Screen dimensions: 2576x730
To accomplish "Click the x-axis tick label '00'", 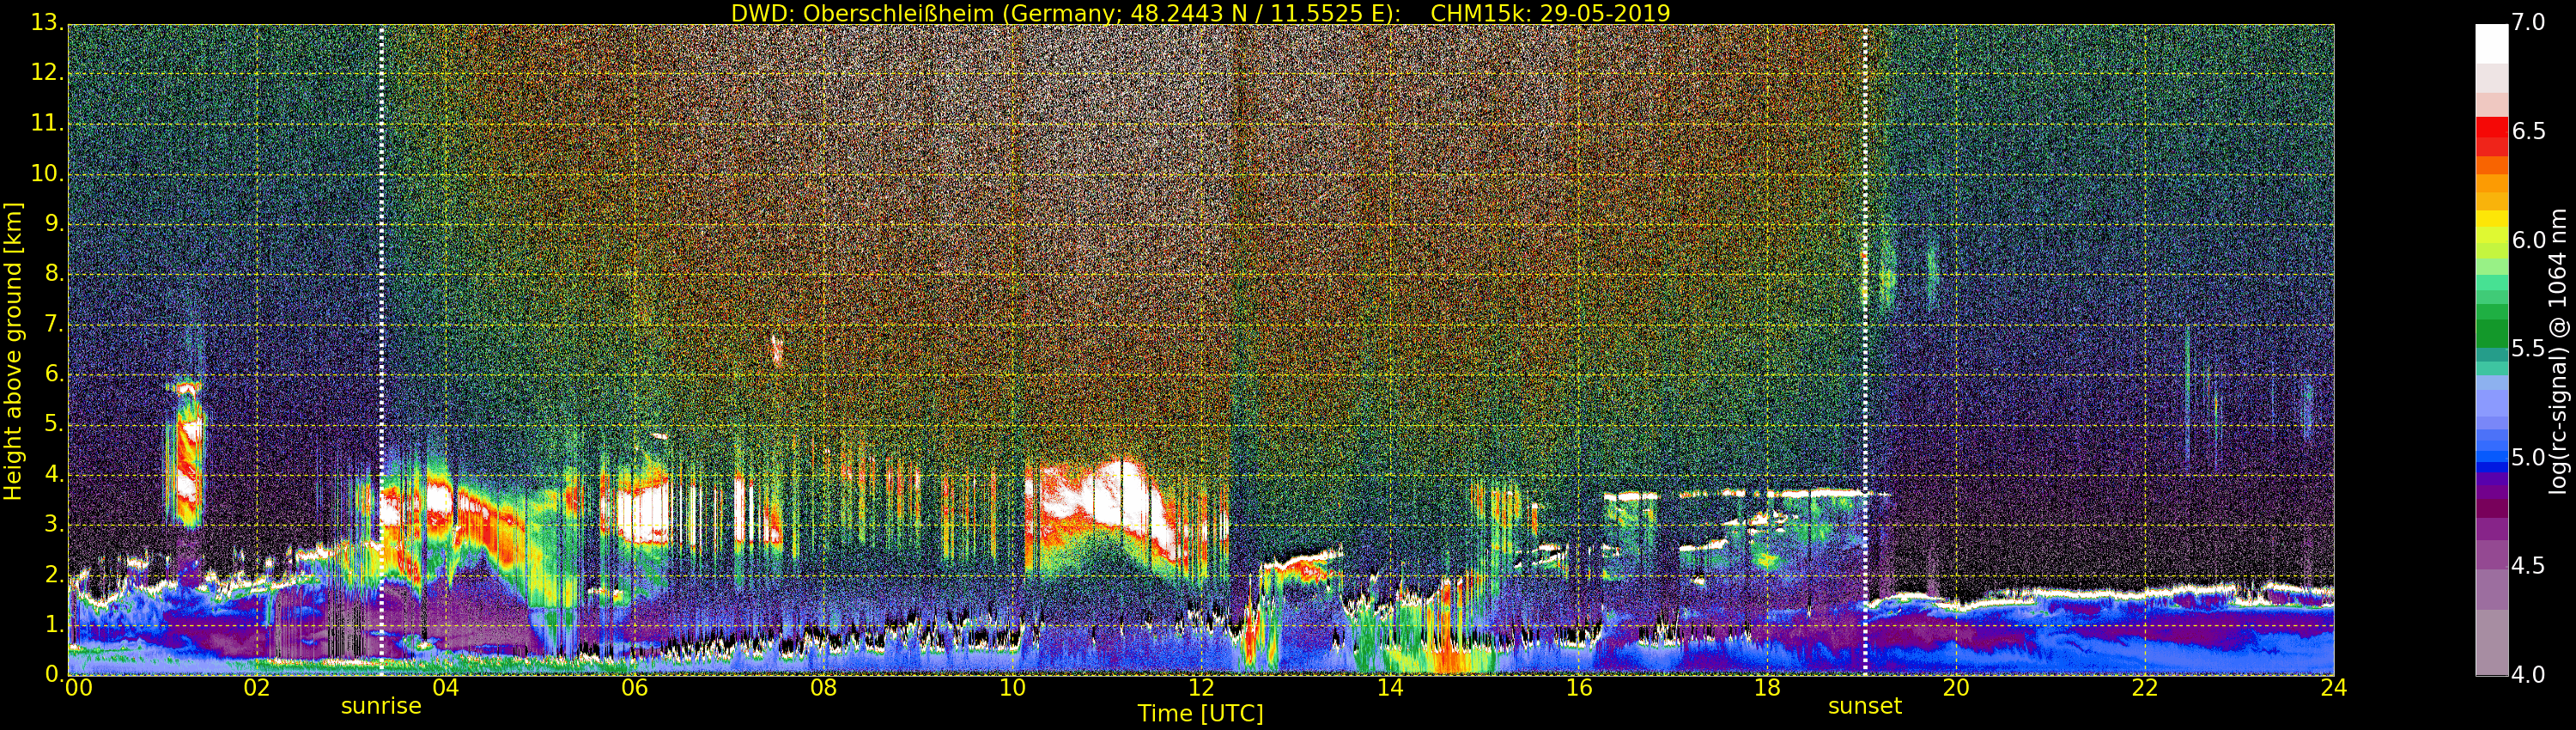I will pos(78,688).
